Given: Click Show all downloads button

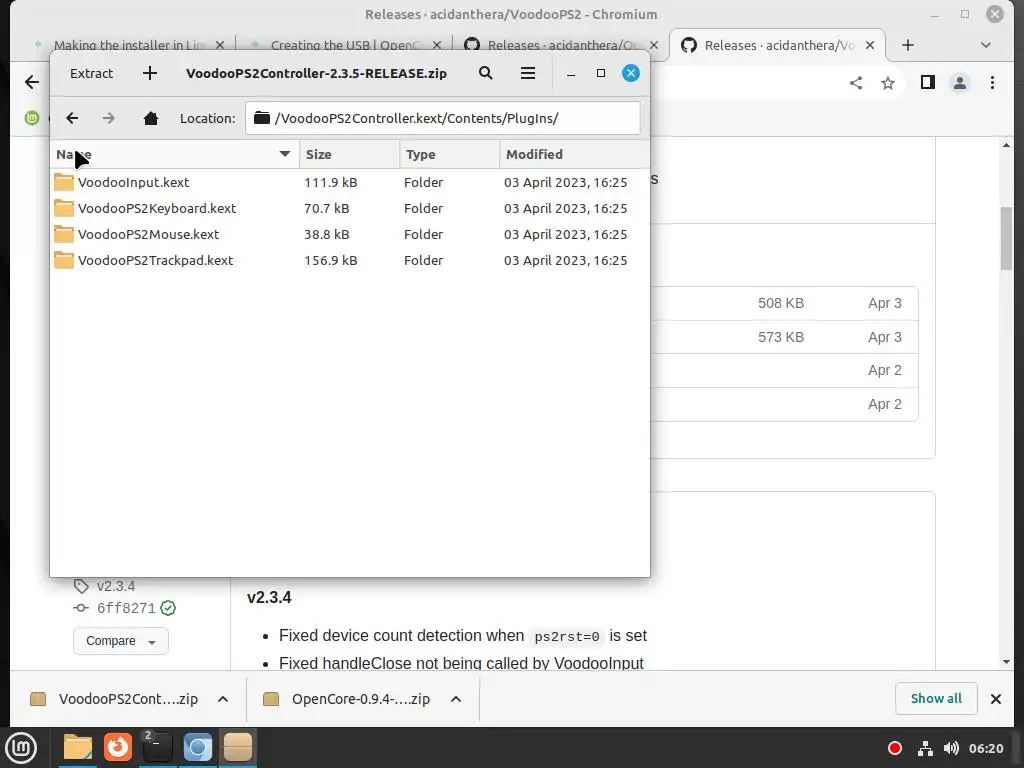Looking at the screenshot, I should [936, 699].
